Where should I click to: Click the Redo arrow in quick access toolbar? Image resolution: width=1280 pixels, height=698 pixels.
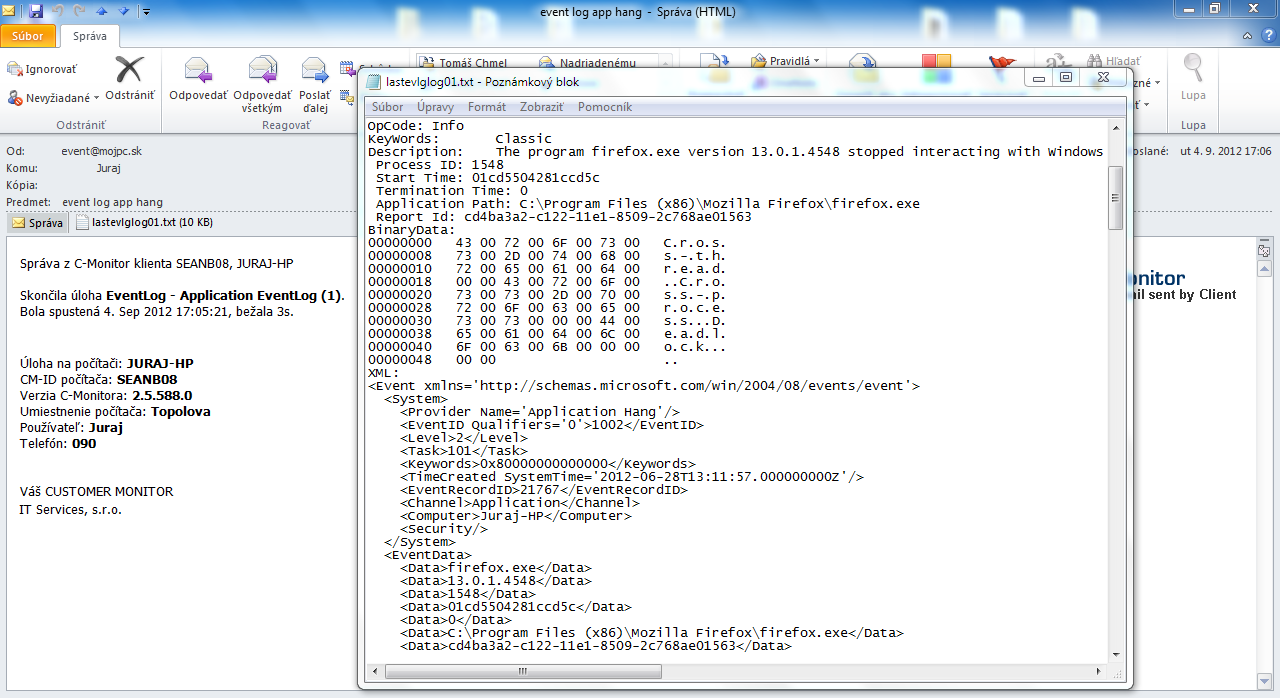78,10
